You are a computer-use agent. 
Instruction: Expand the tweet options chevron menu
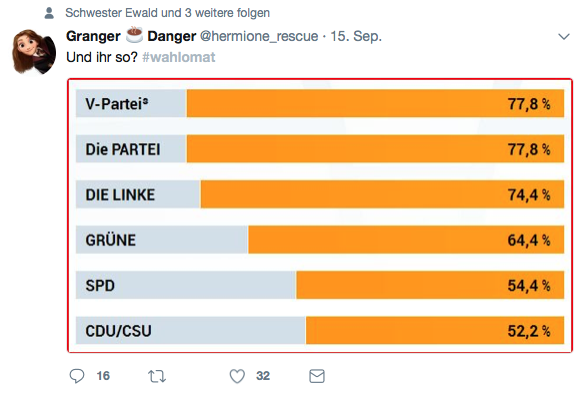(x=564, y=36)
